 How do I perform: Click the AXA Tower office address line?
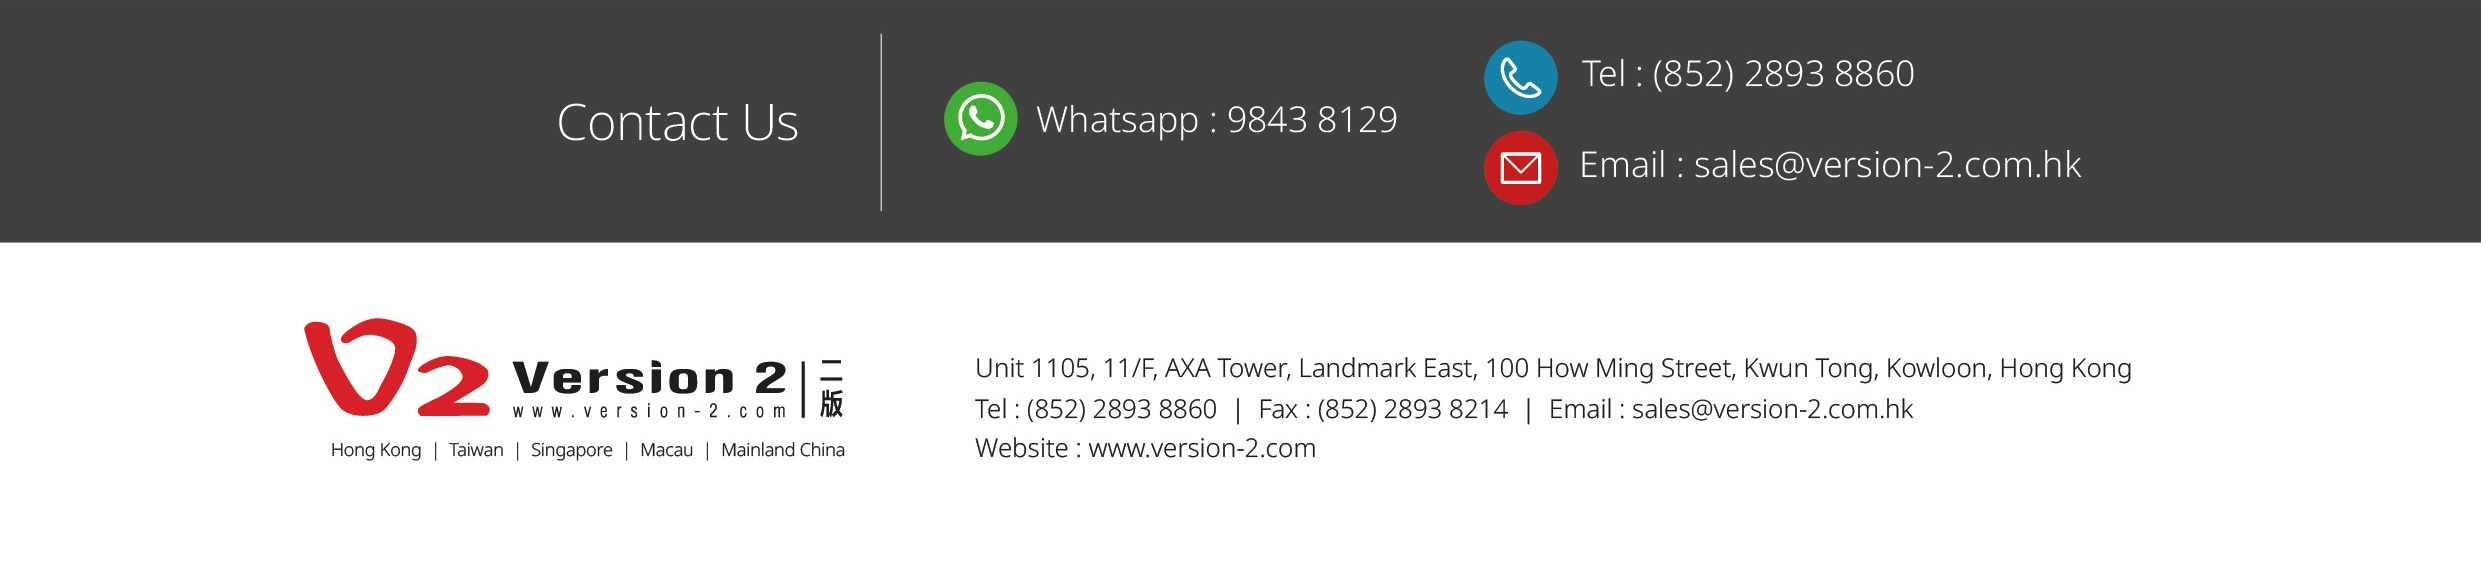(1553, 369)
